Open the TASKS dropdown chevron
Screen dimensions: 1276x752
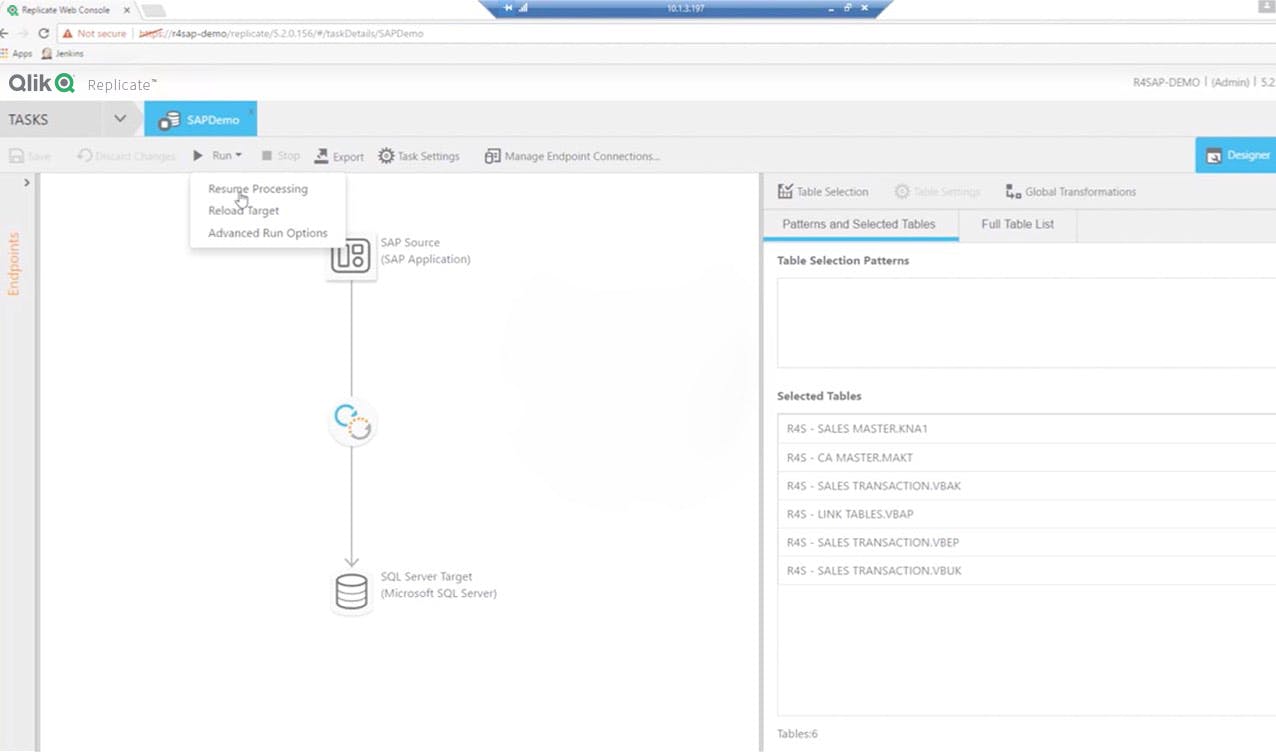pyautogui.click(x=120, y=119)
